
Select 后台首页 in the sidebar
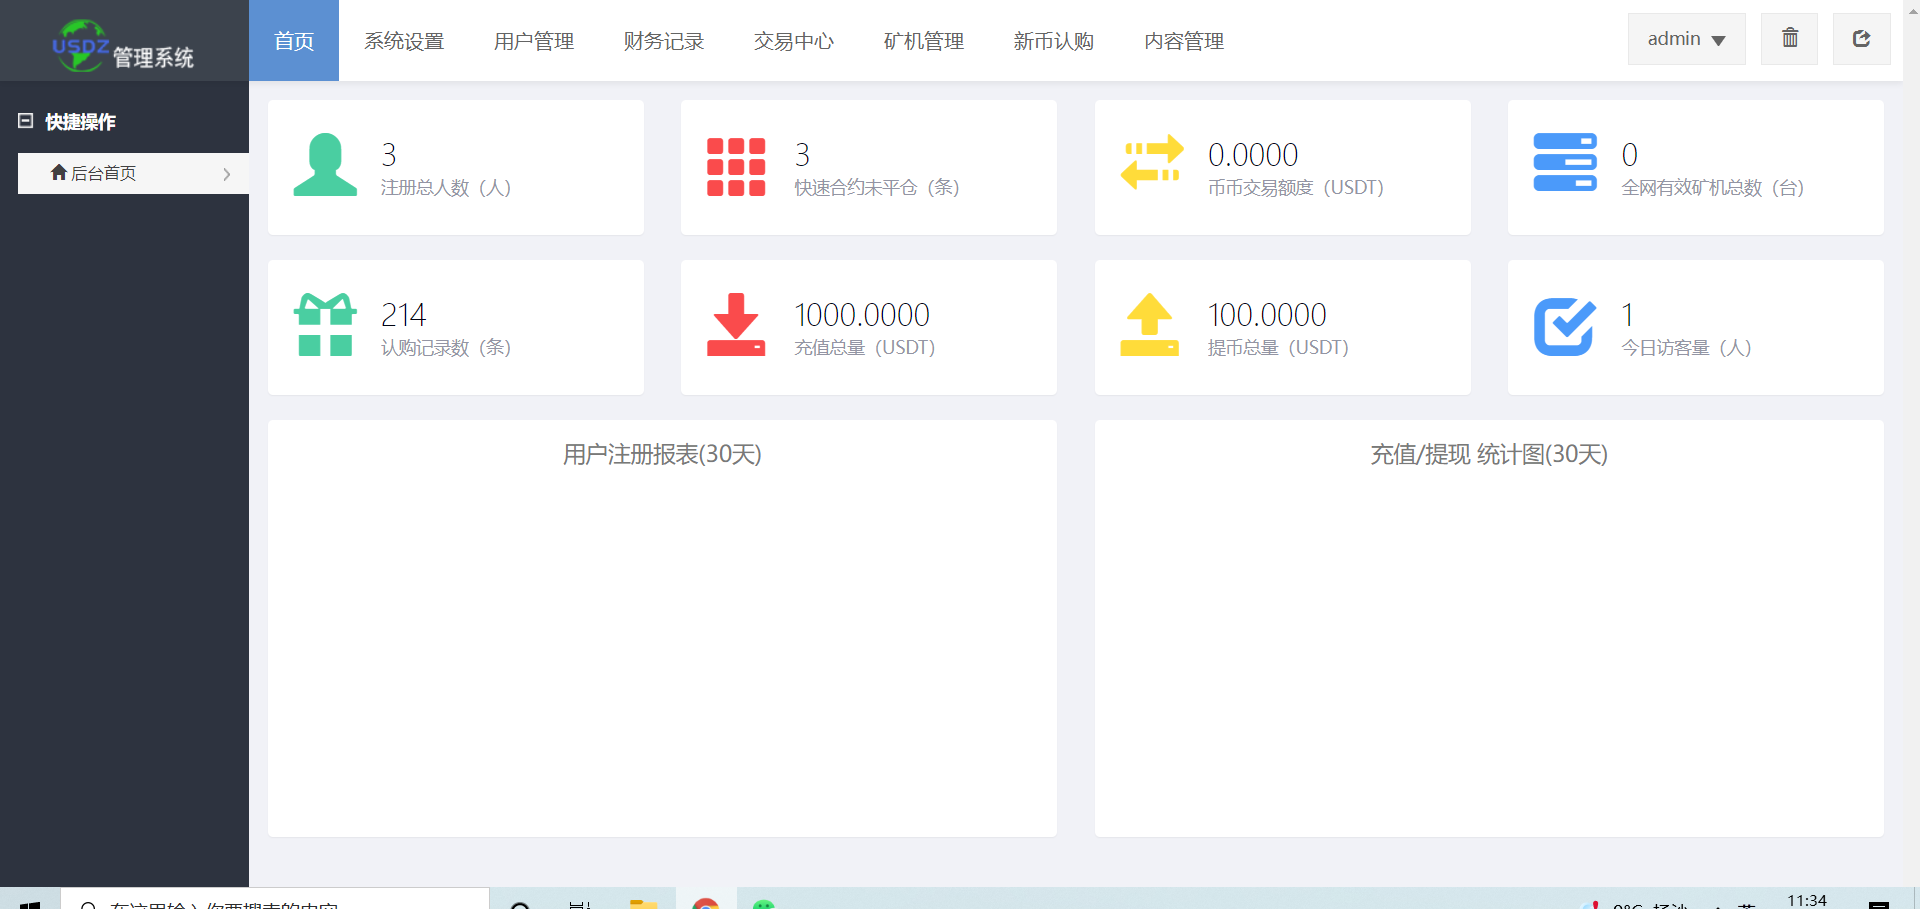[133, 173]
